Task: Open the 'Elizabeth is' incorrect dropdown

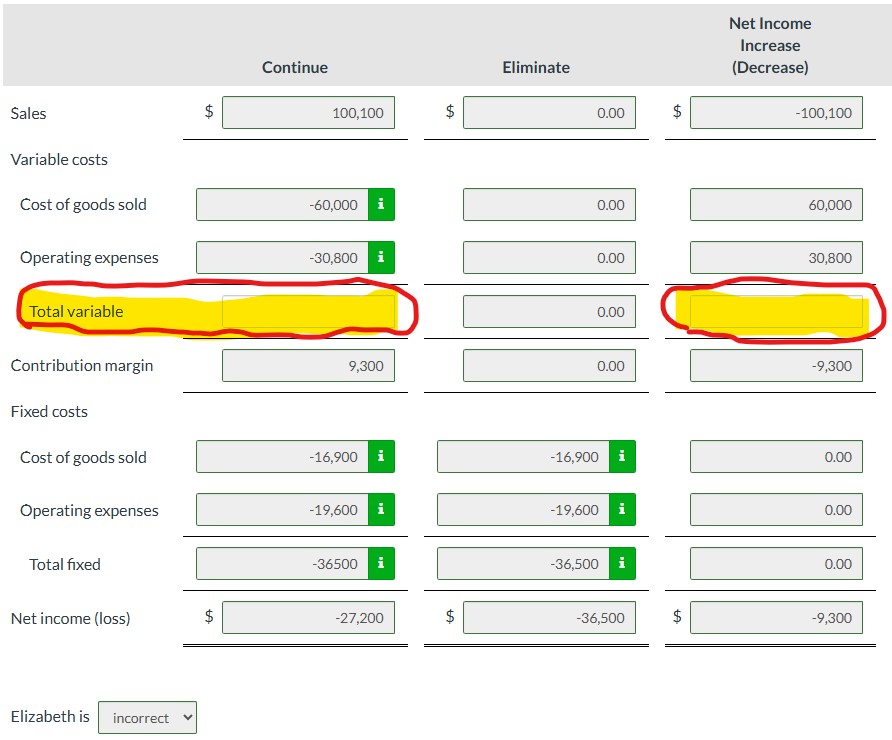Action: (147, 718)
